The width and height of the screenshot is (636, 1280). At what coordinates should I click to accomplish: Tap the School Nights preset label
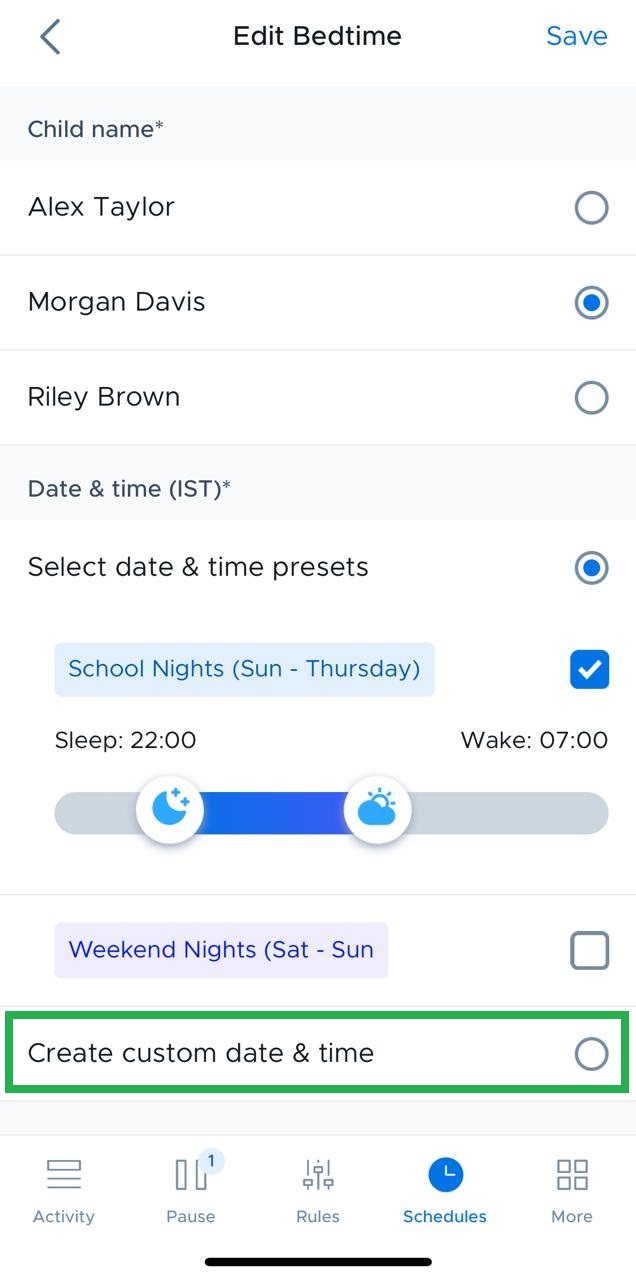[244, 669]
